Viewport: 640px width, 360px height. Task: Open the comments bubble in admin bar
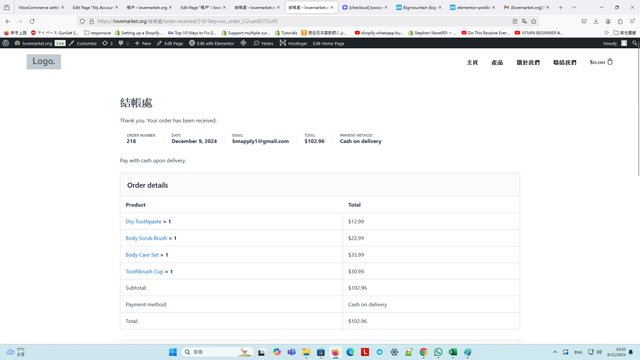(123, 43)
